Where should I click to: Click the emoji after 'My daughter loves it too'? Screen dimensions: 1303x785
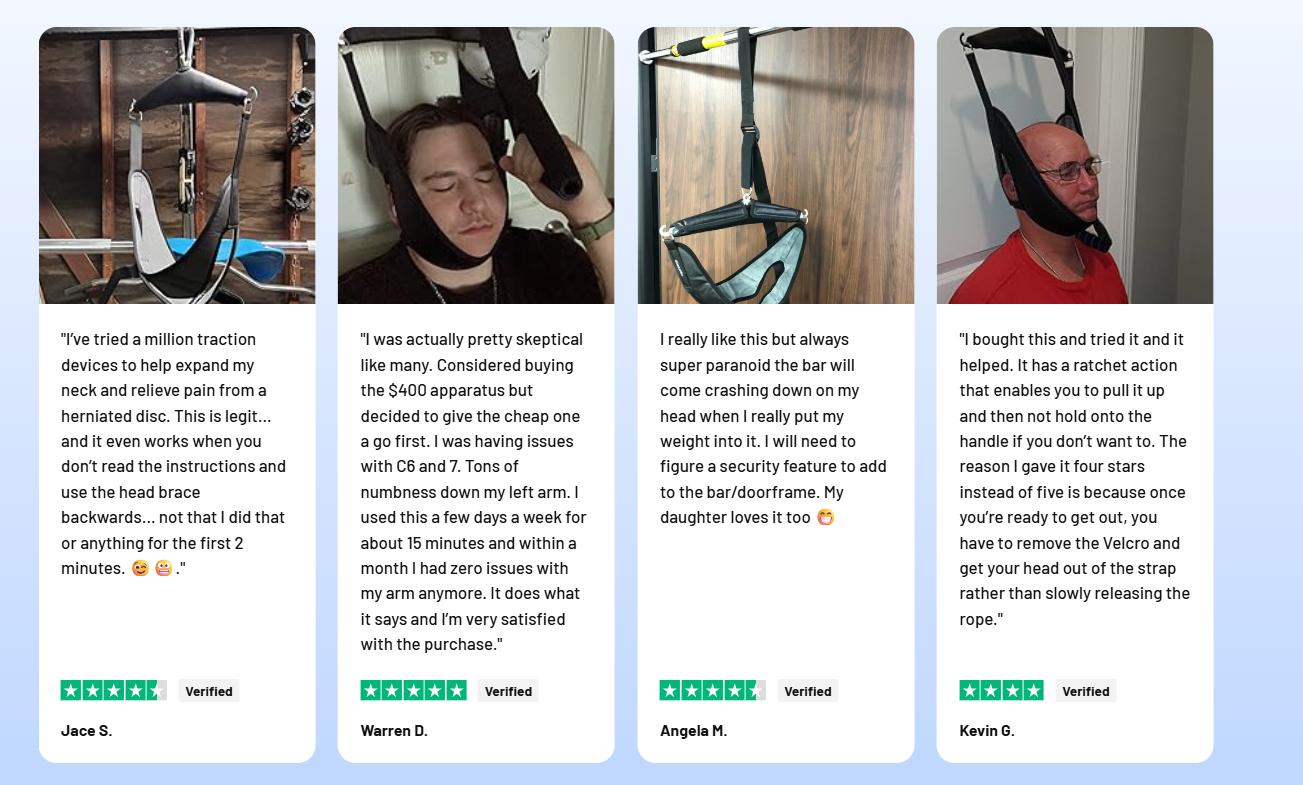[825, 518]
